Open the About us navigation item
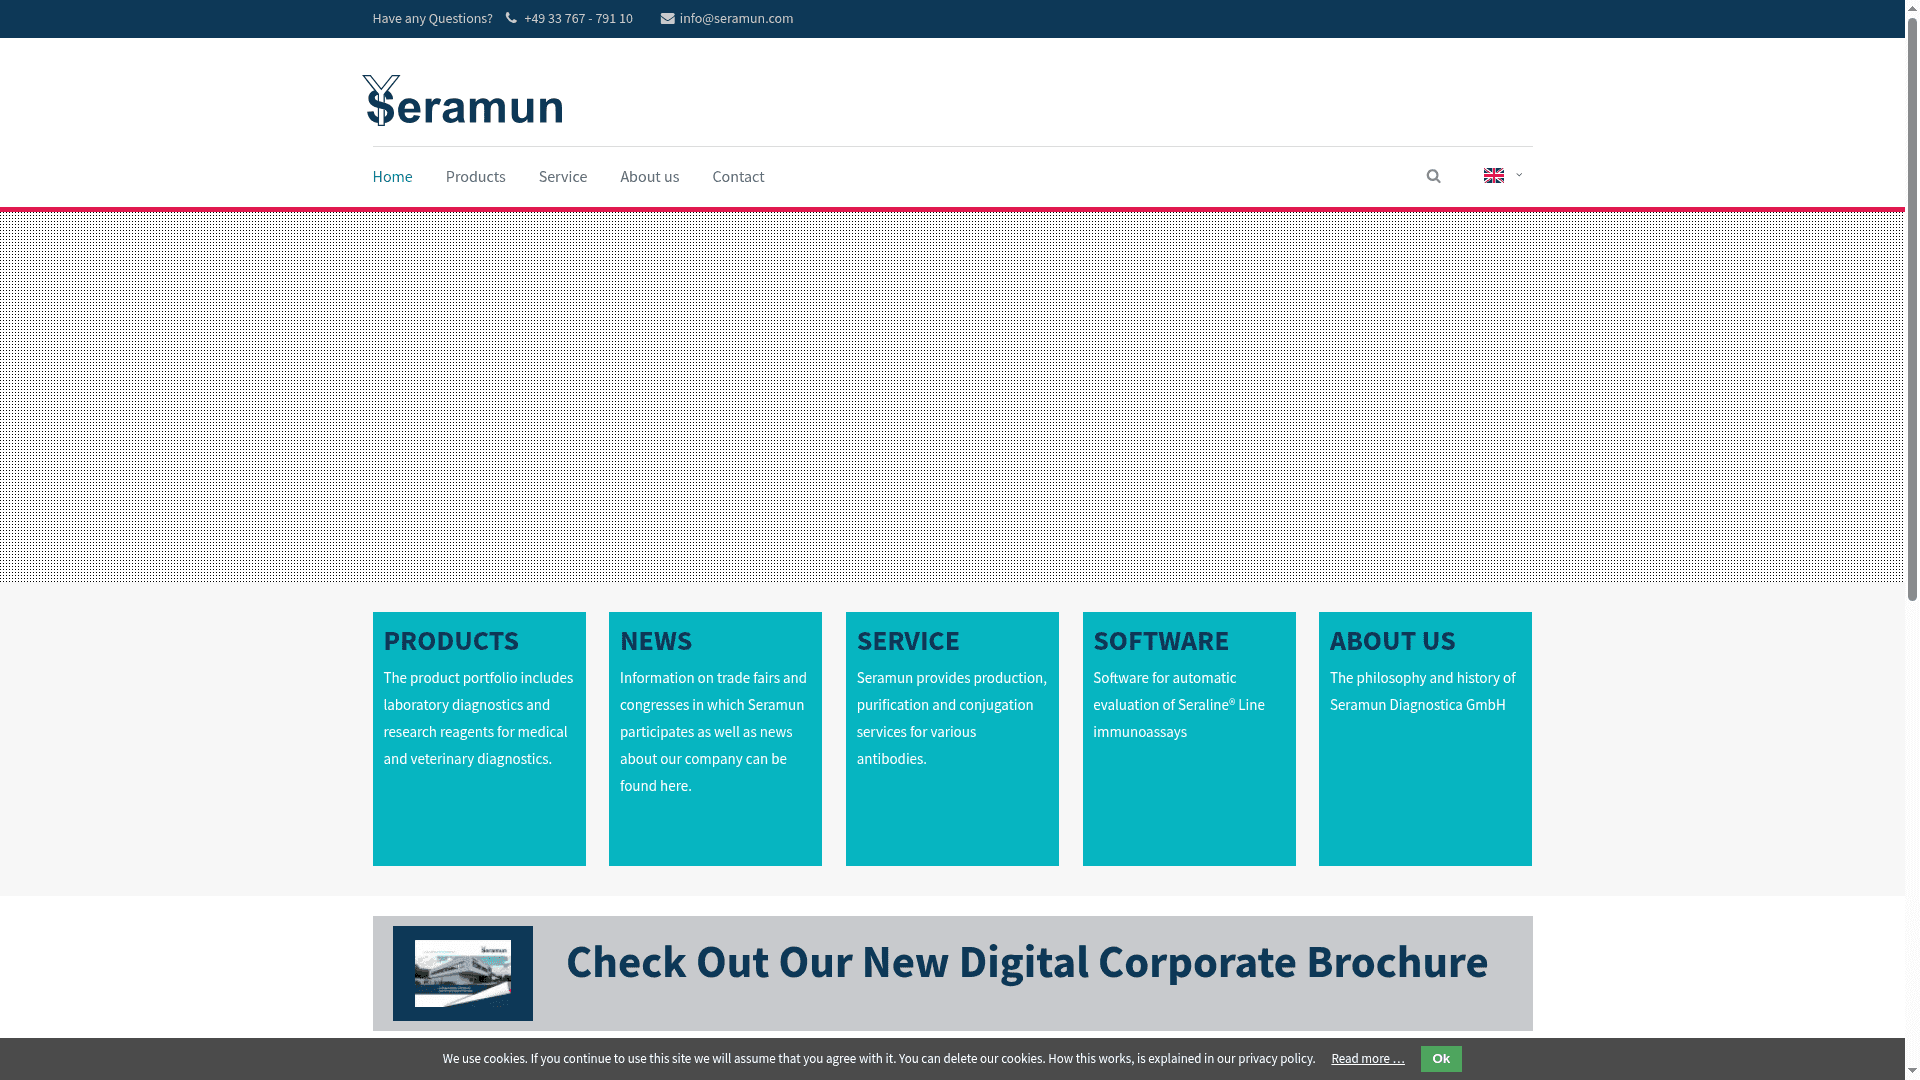 (x=649, y=176)
